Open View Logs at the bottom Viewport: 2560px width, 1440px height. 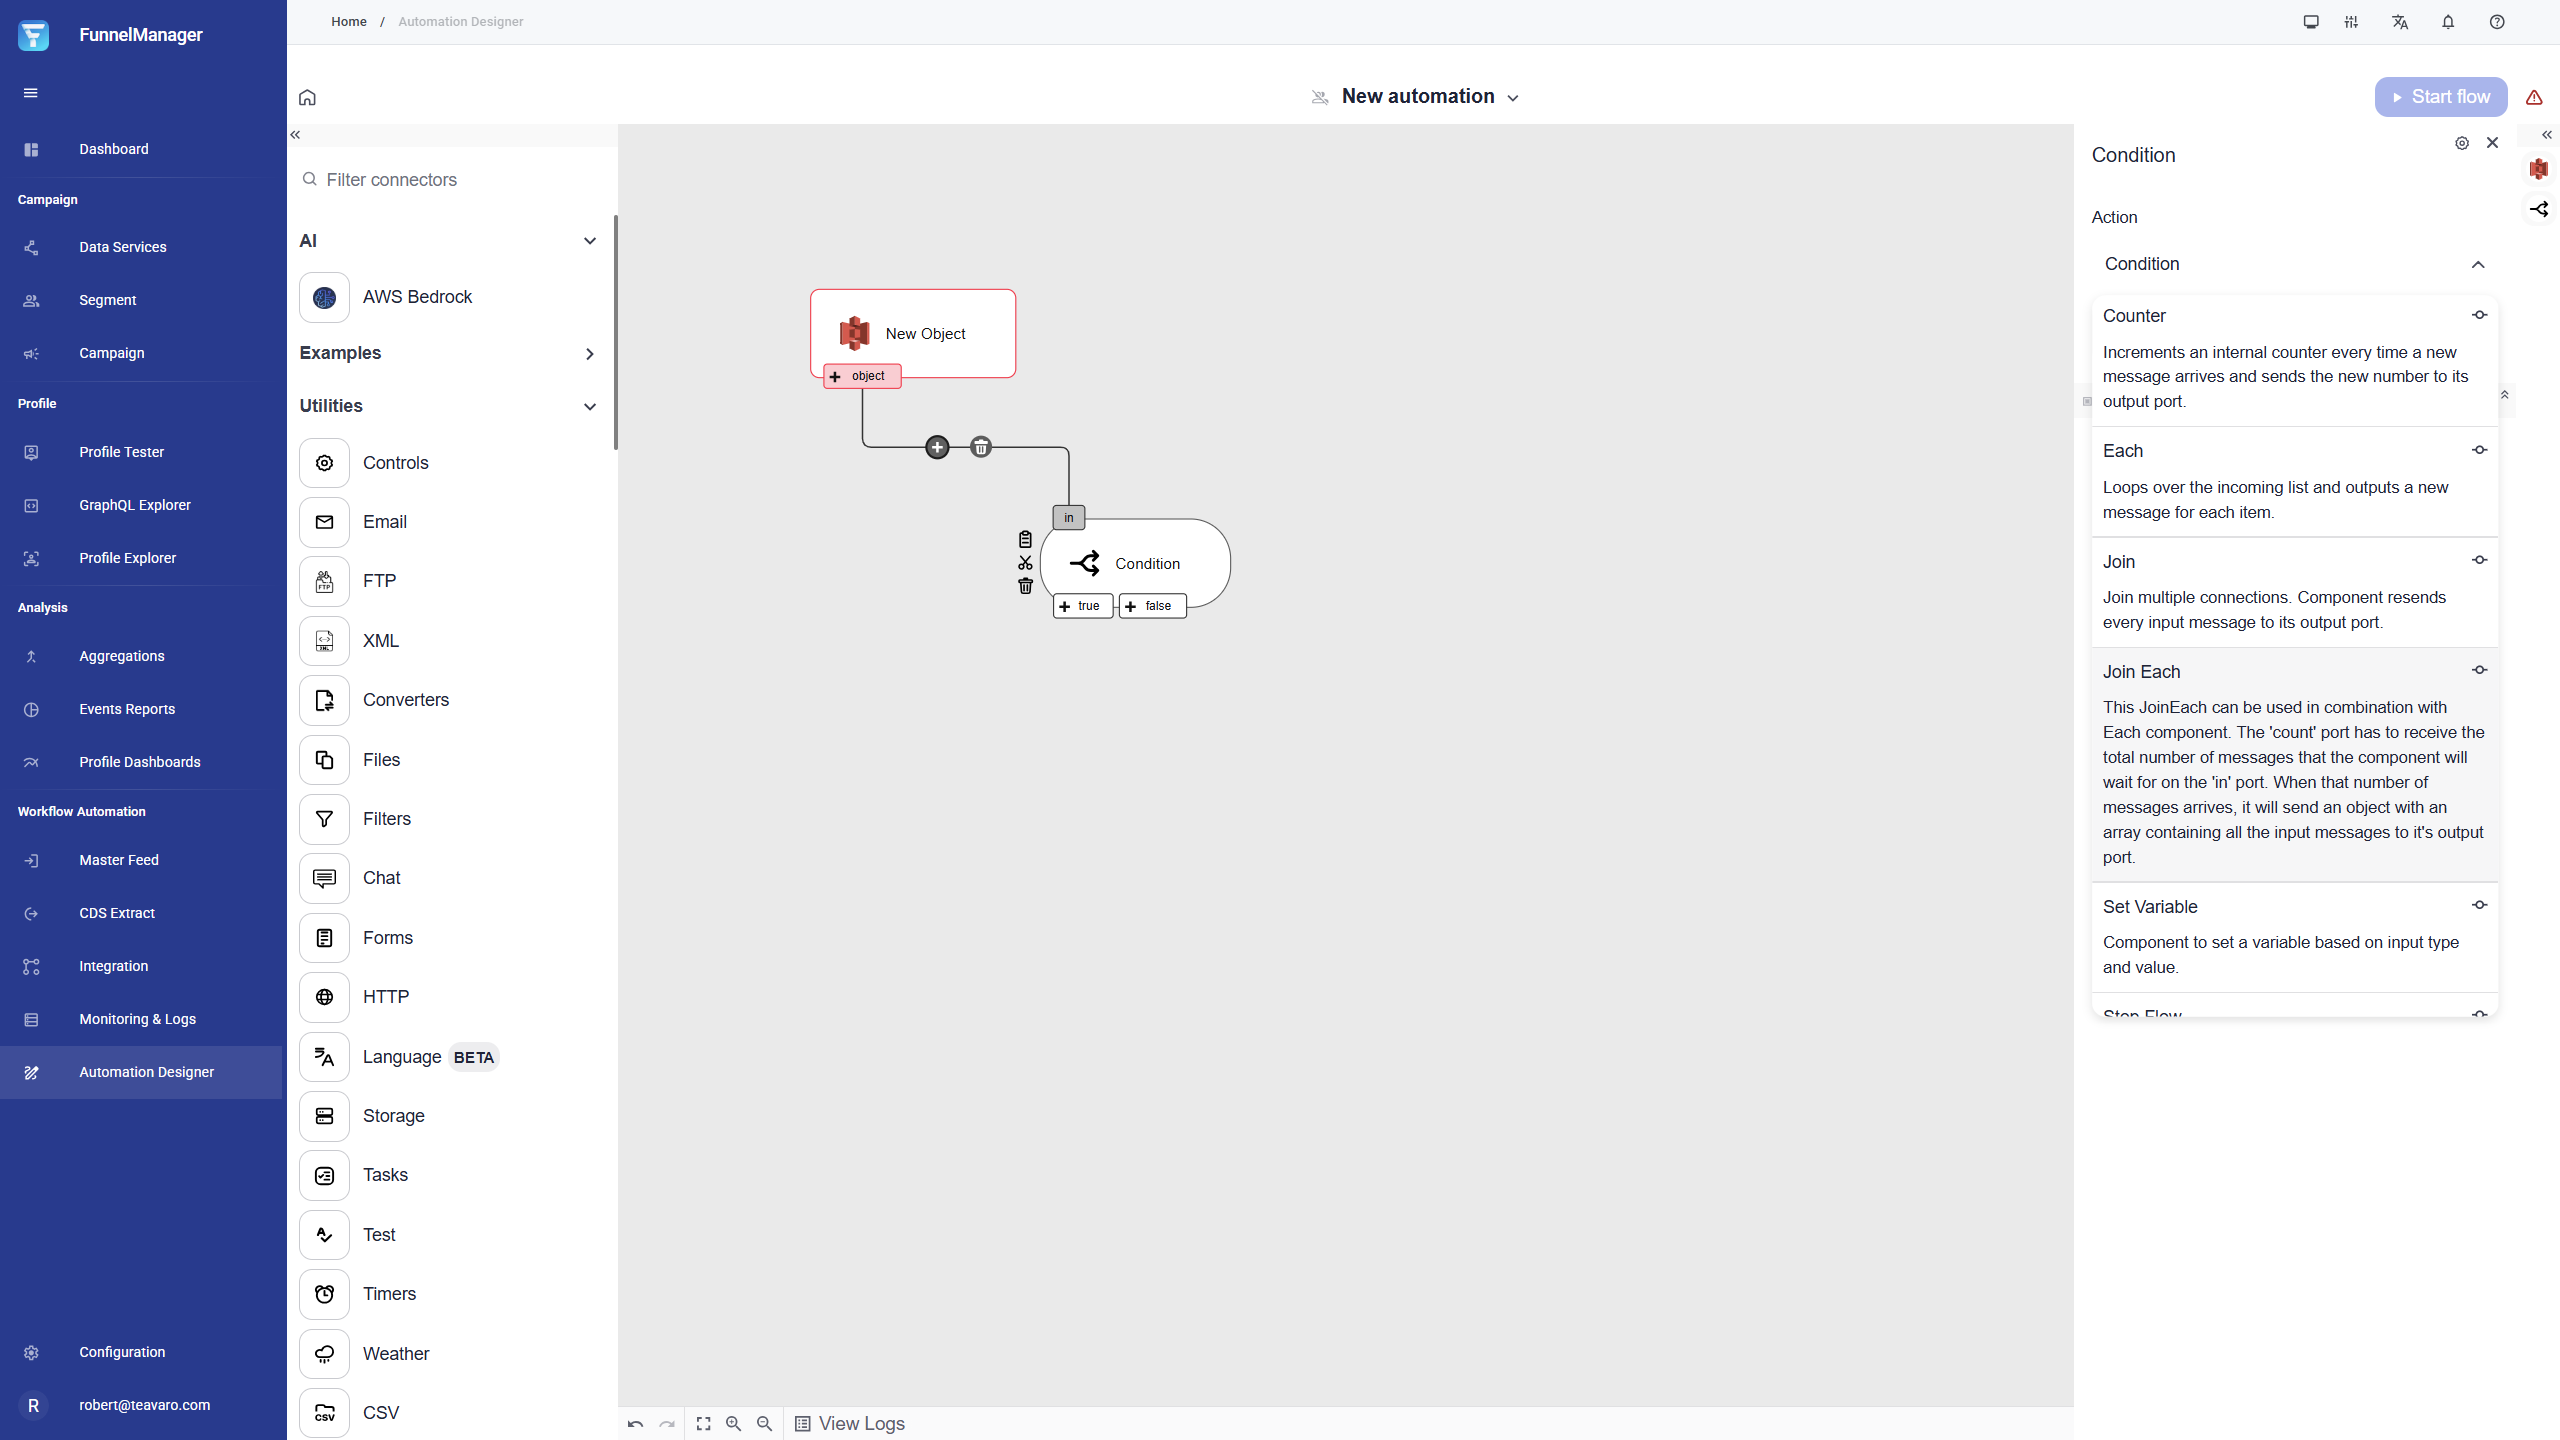[850, 1424]
